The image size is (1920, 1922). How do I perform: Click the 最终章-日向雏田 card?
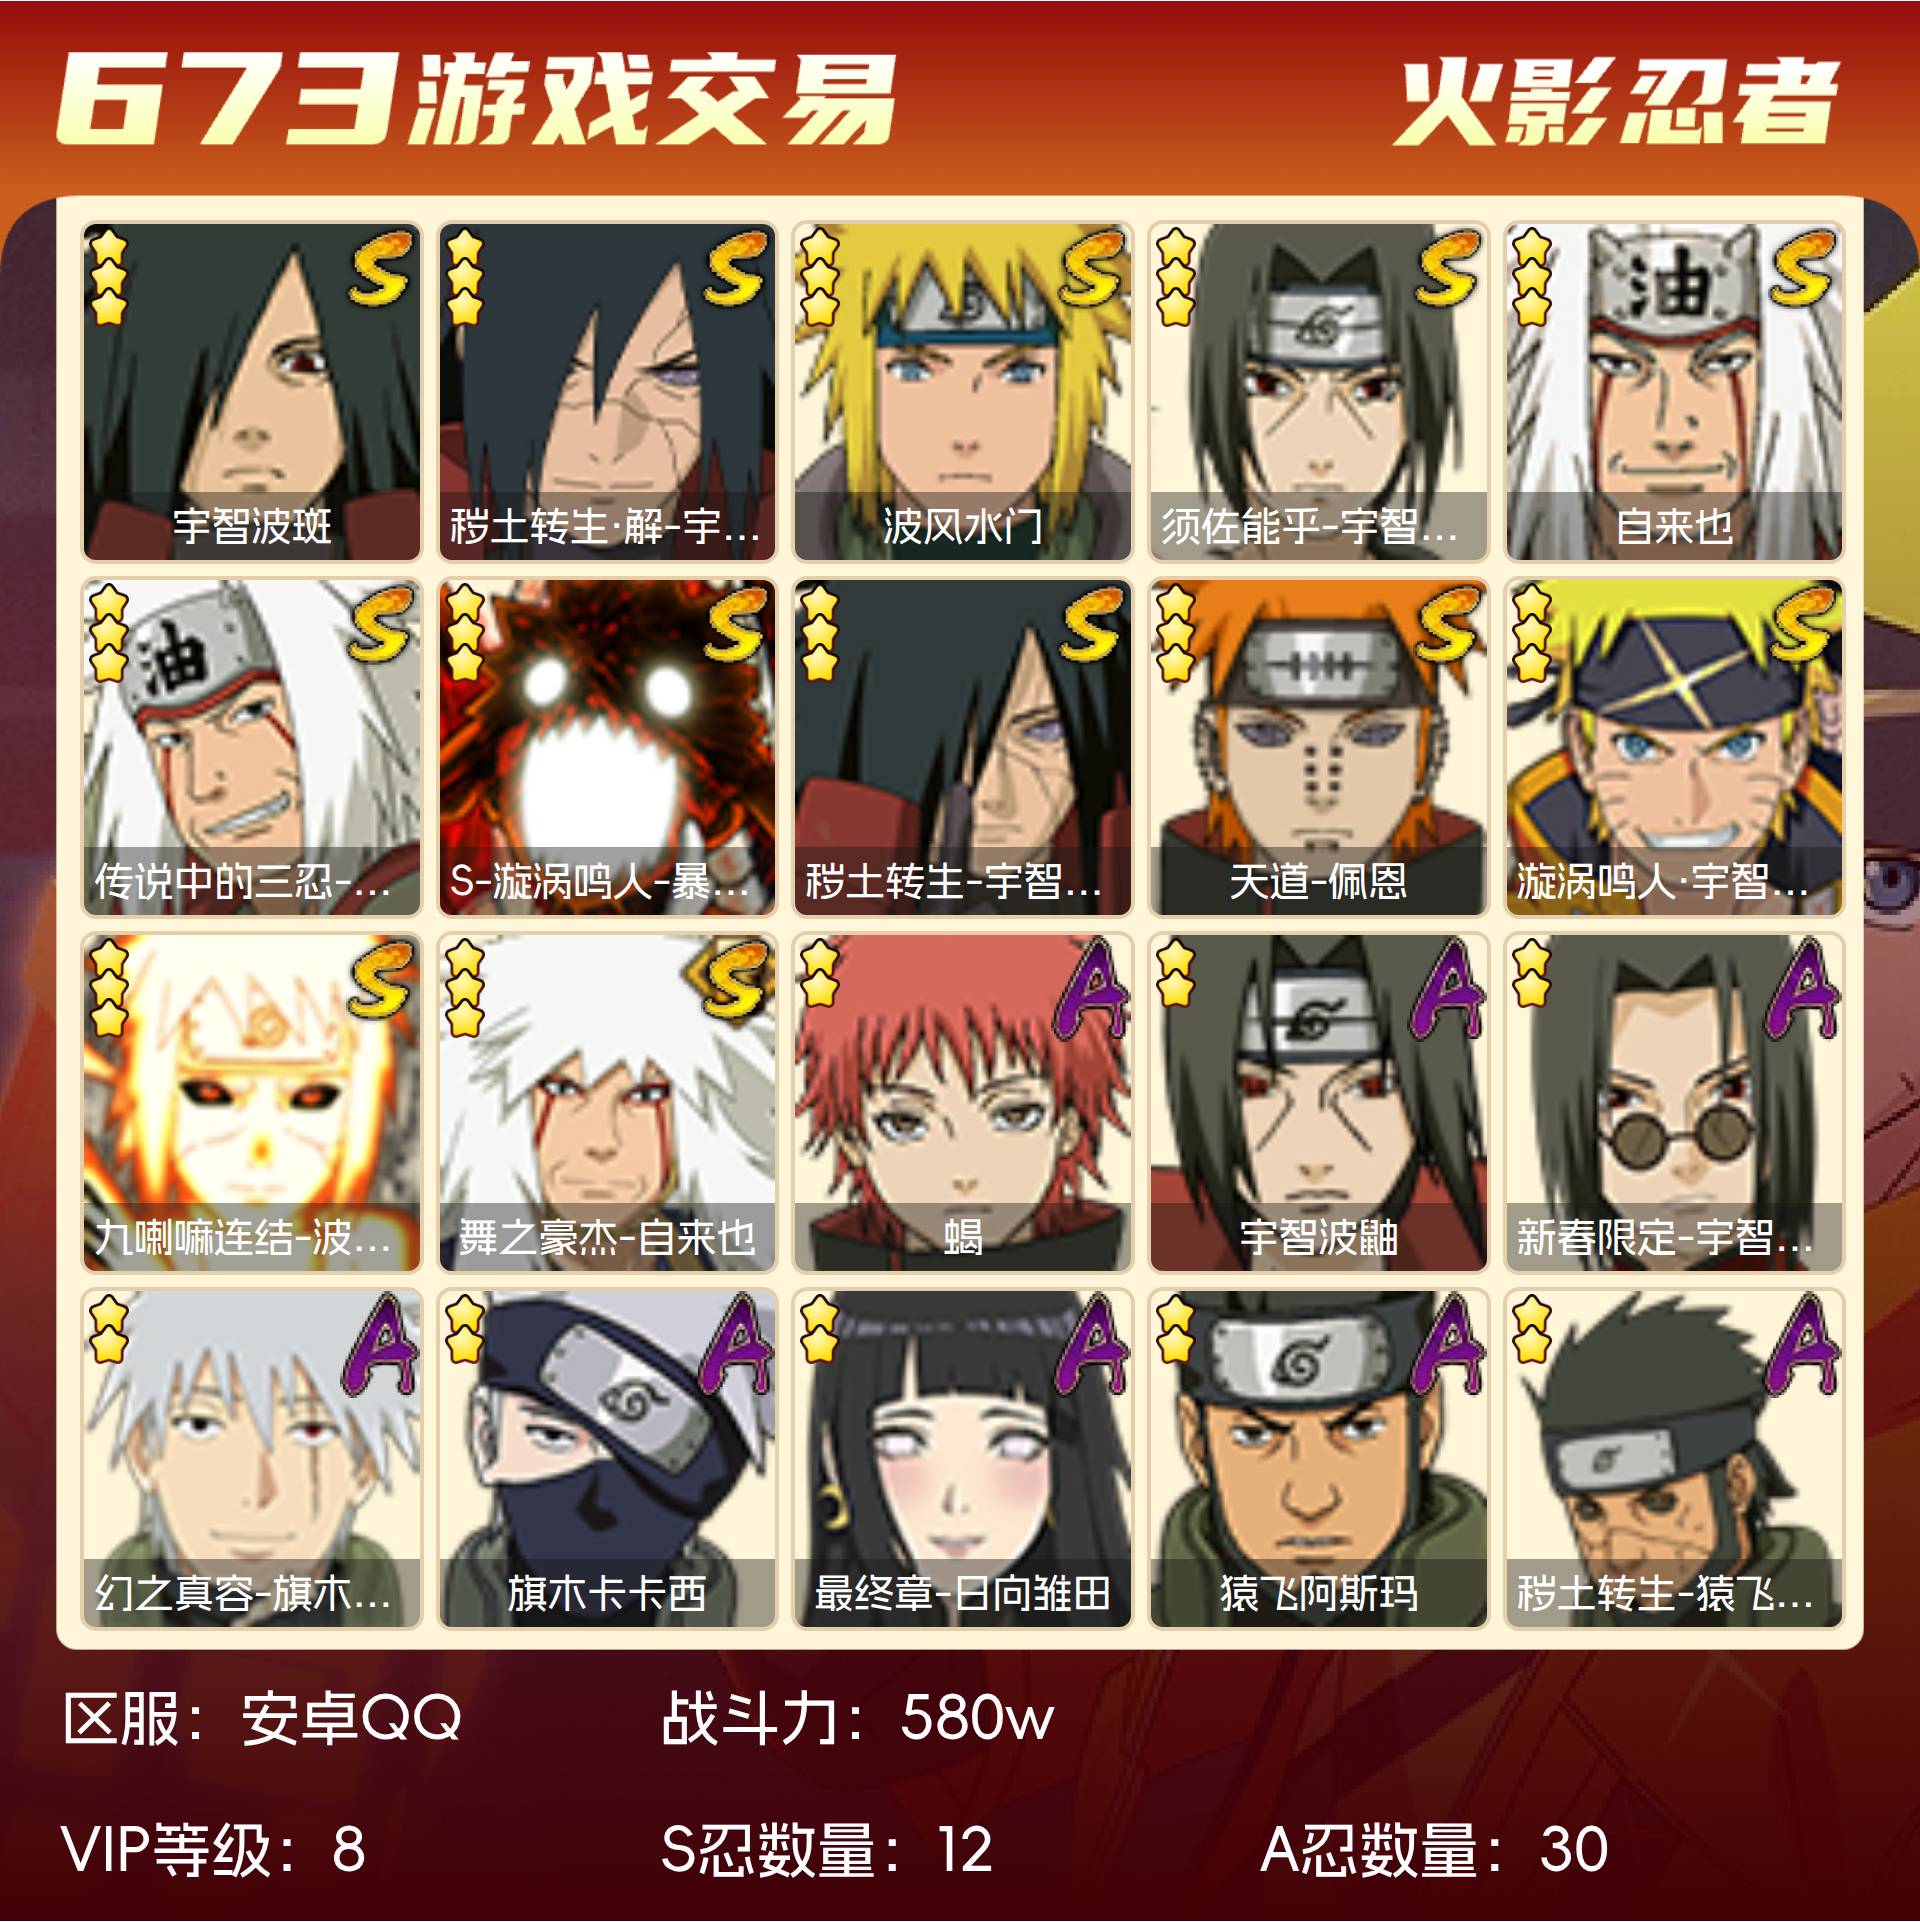(962, 1459)
